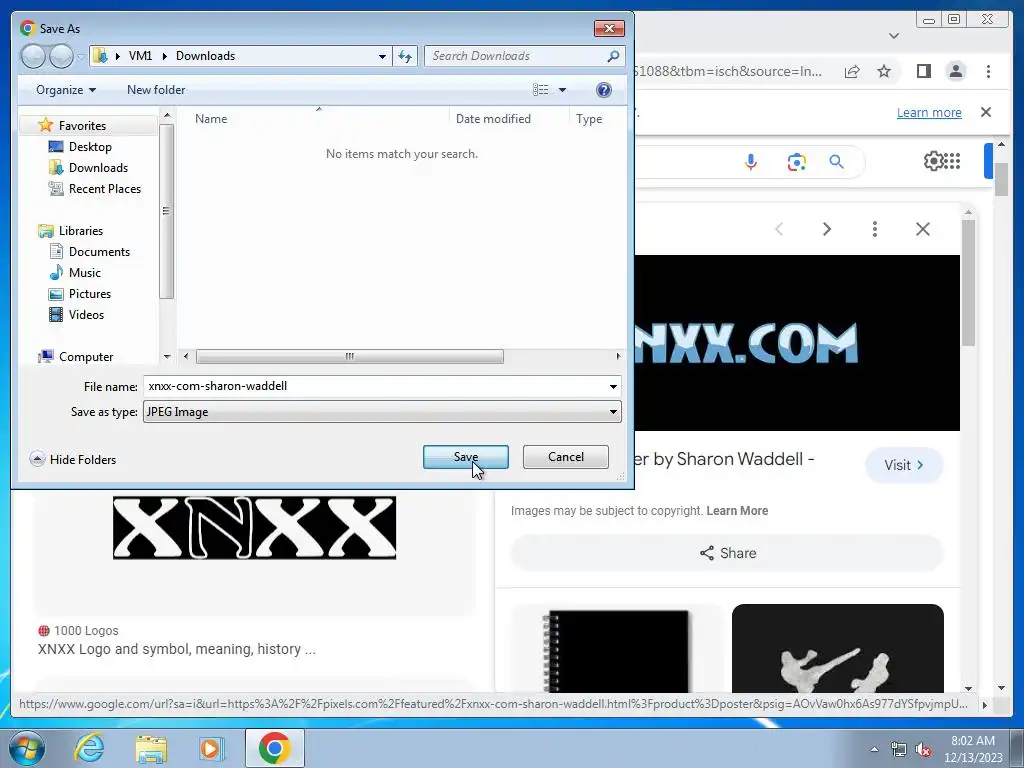Click the File name text field

[x=376, y=386]
